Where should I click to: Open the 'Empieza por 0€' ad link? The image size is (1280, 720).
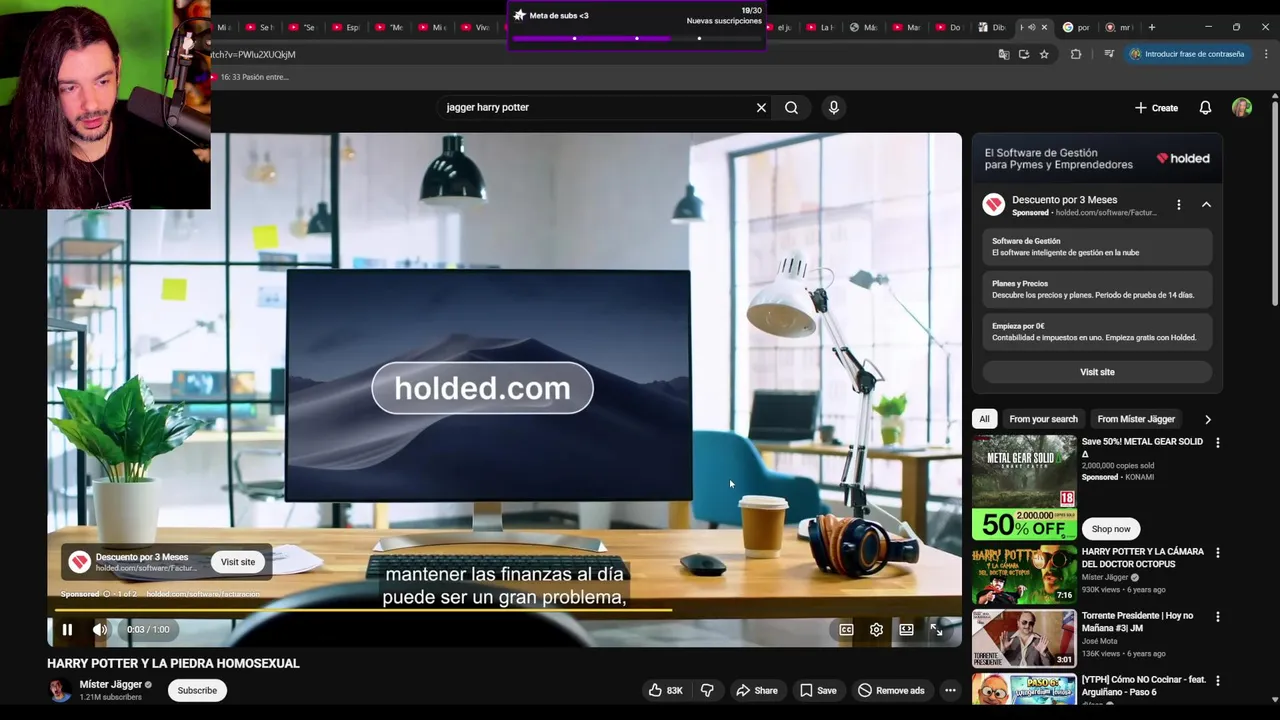[x=1097, y=331]
